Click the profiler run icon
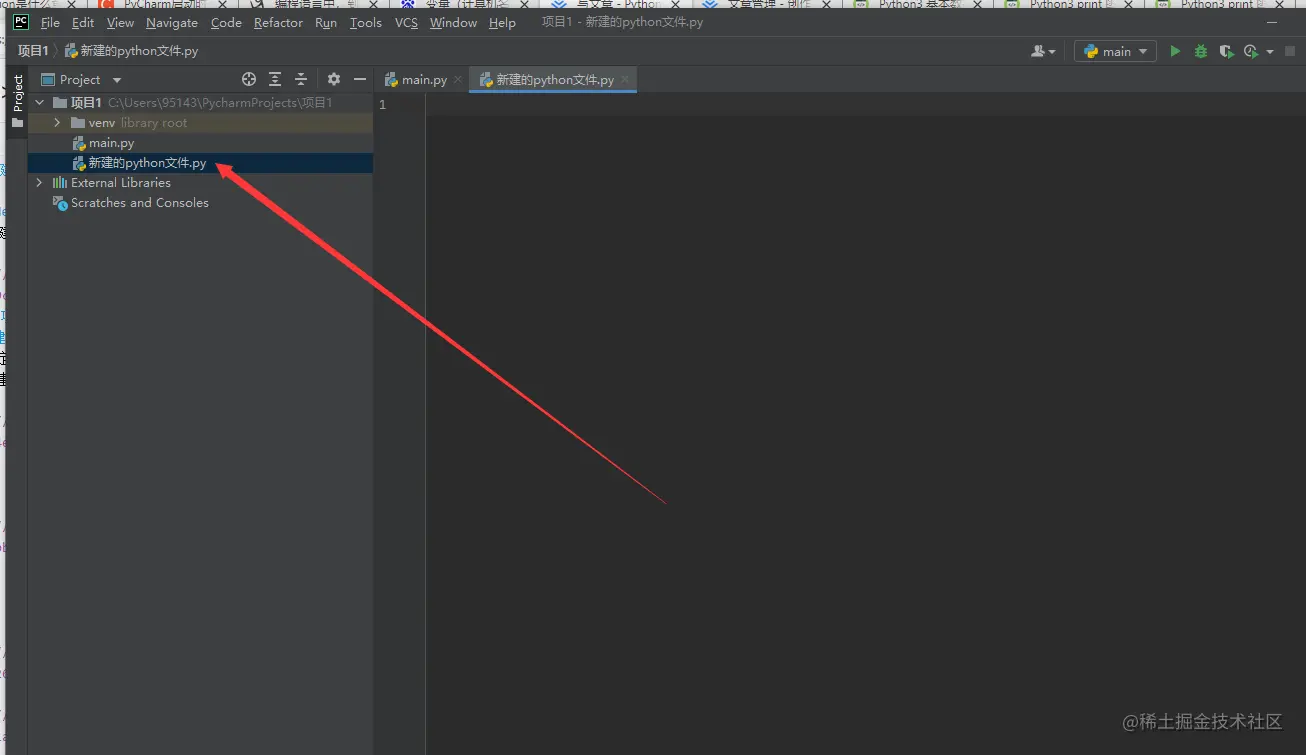Screen dimensions: 1306x755 pyautogui.click(x=1251, y=51)
